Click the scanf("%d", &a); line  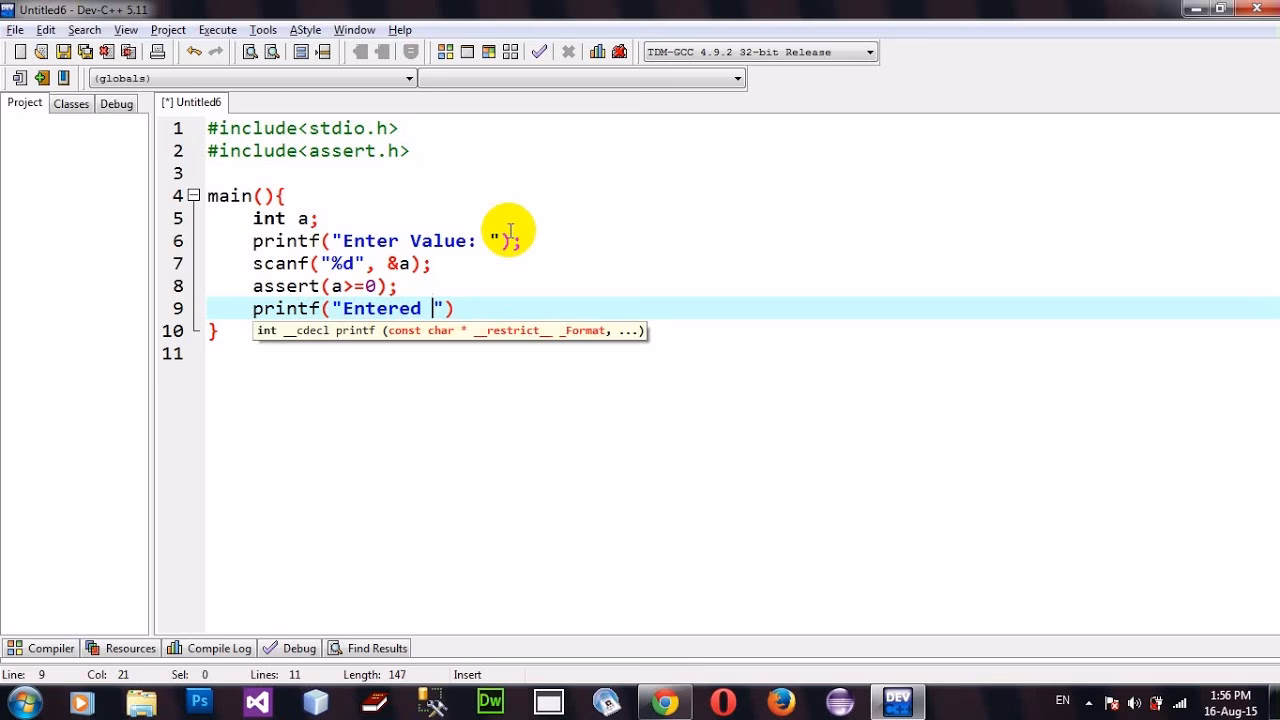(341, 263)
